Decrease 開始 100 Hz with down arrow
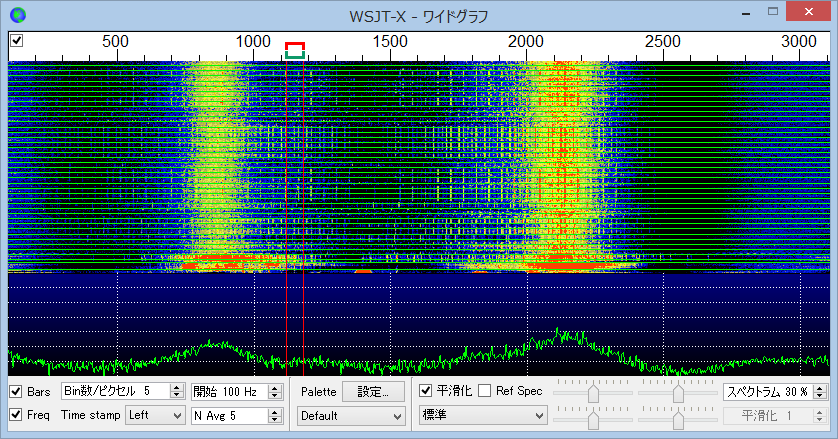The height and width of the screenshot is (439, 838). coord(275,396)
